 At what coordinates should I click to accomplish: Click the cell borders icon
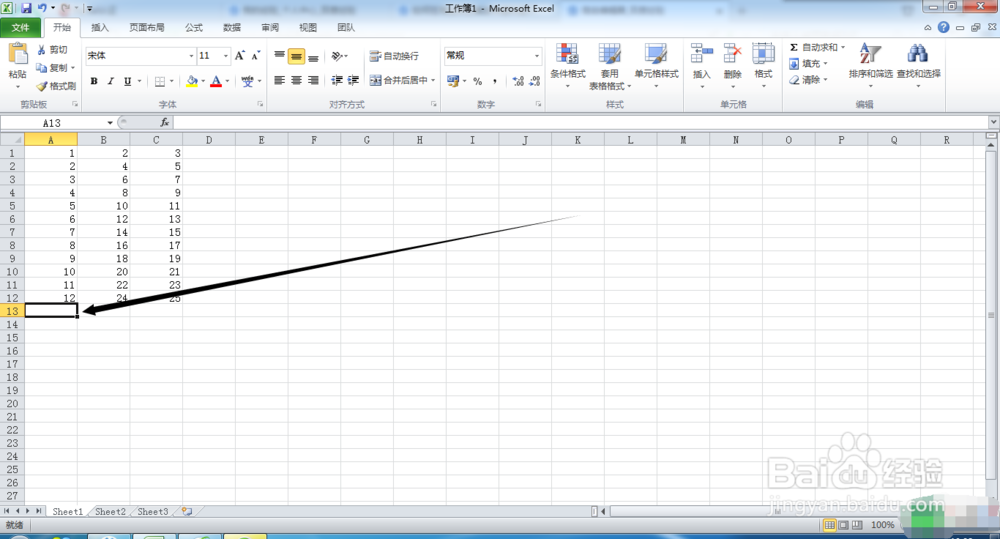160,81
